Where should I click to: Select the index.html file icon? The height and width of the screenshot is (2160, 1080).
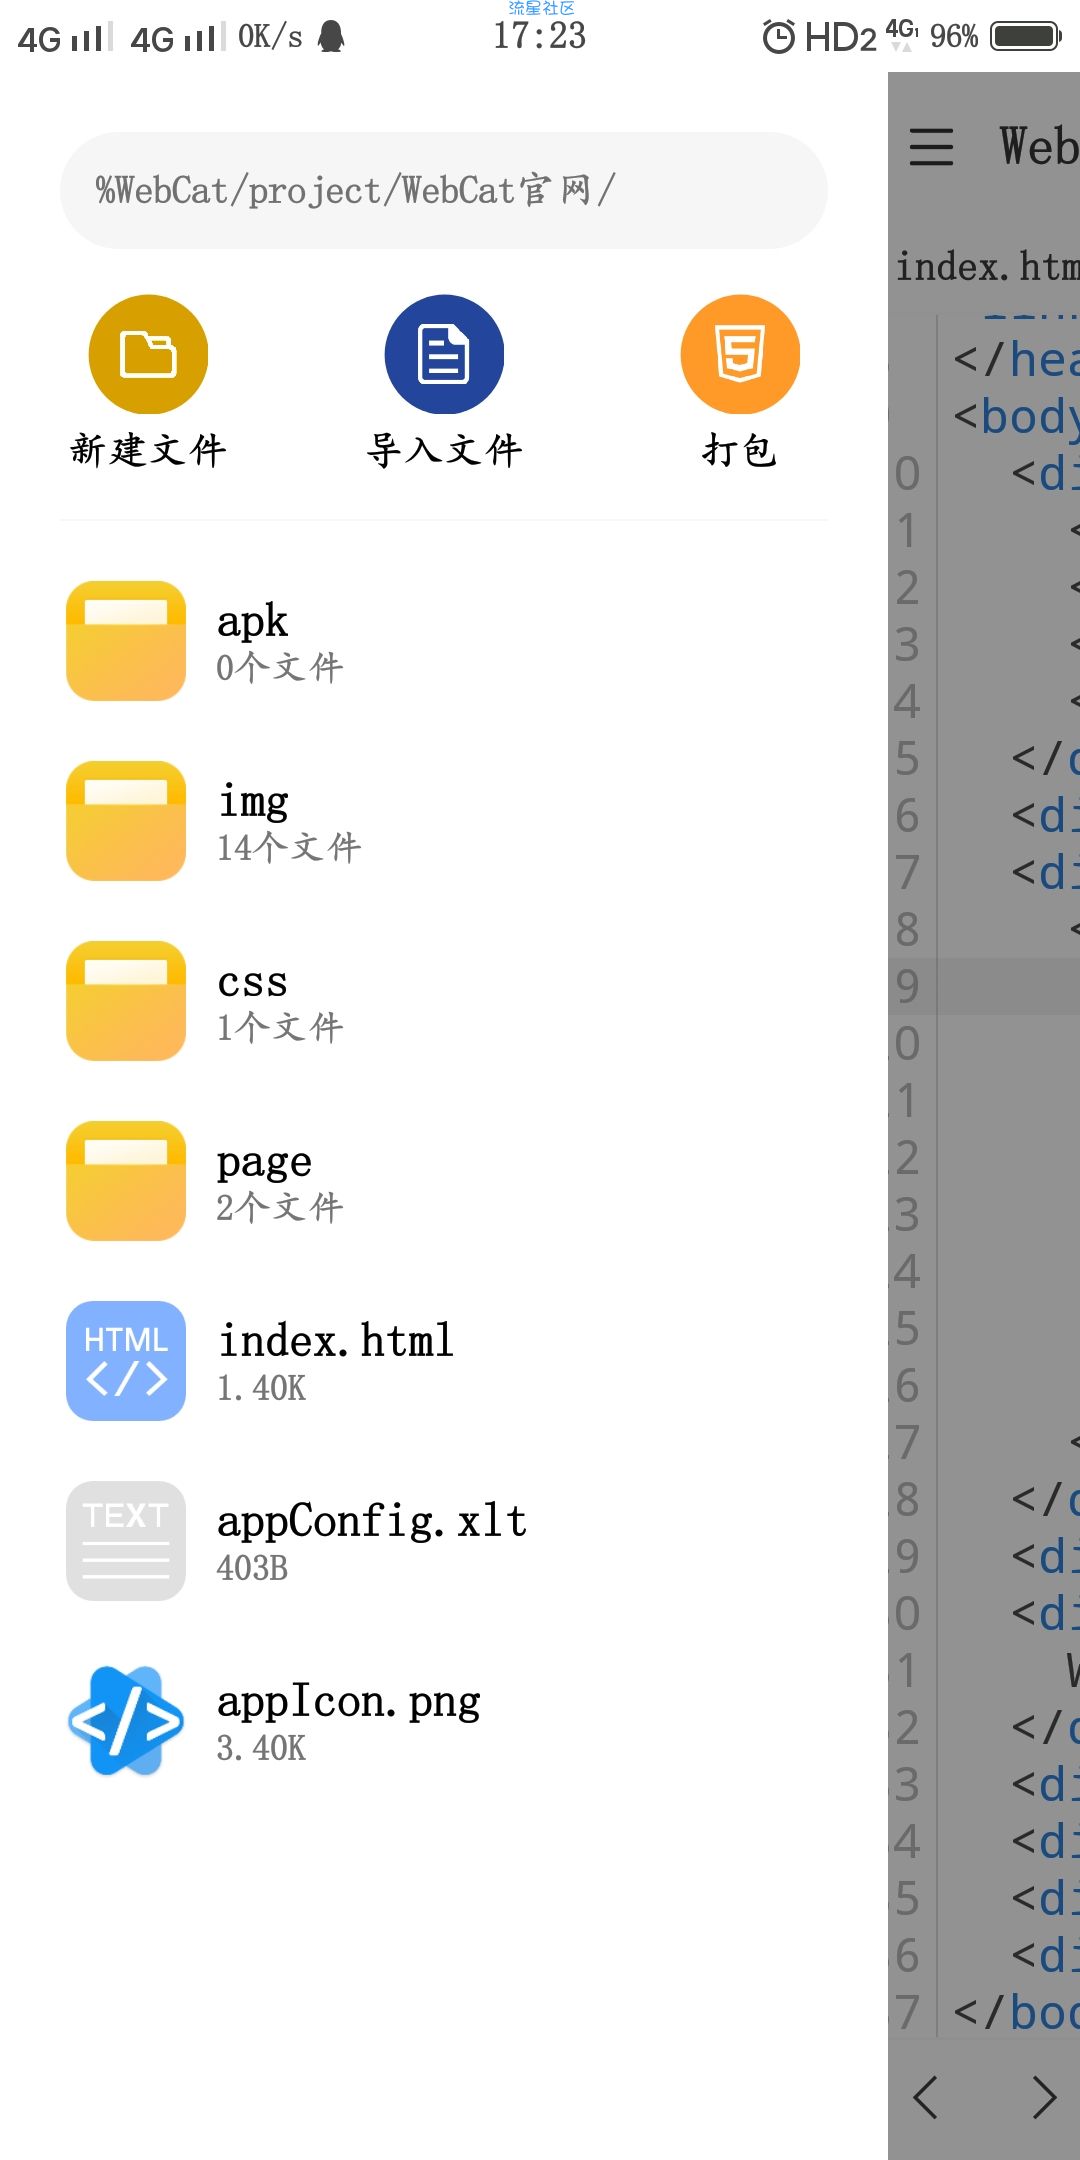coord(126,1361)
